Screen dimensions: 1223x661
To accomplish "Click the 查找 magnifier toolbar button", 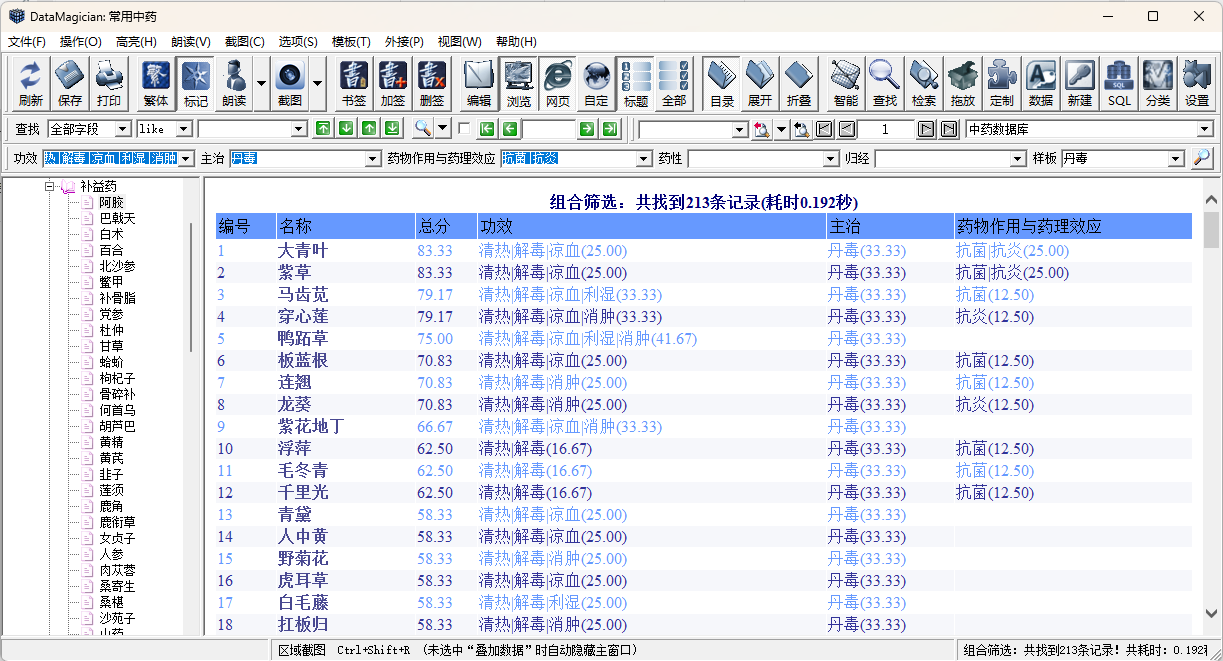I will coord(885,84).
